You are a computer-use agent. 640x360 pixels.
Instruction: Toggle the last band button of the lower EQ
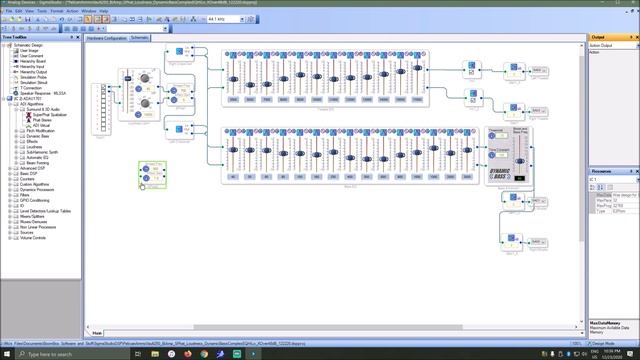click(467, 132)
